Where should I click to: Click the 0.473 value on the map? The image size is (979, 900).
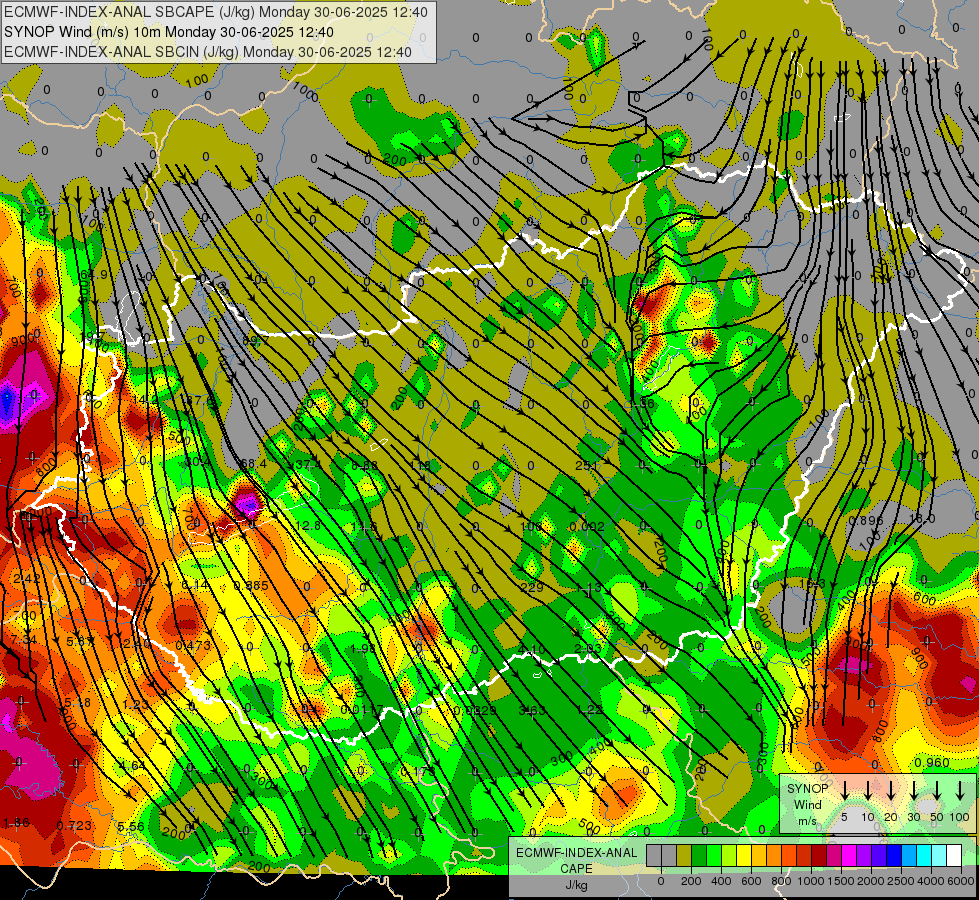pos(193,645)
